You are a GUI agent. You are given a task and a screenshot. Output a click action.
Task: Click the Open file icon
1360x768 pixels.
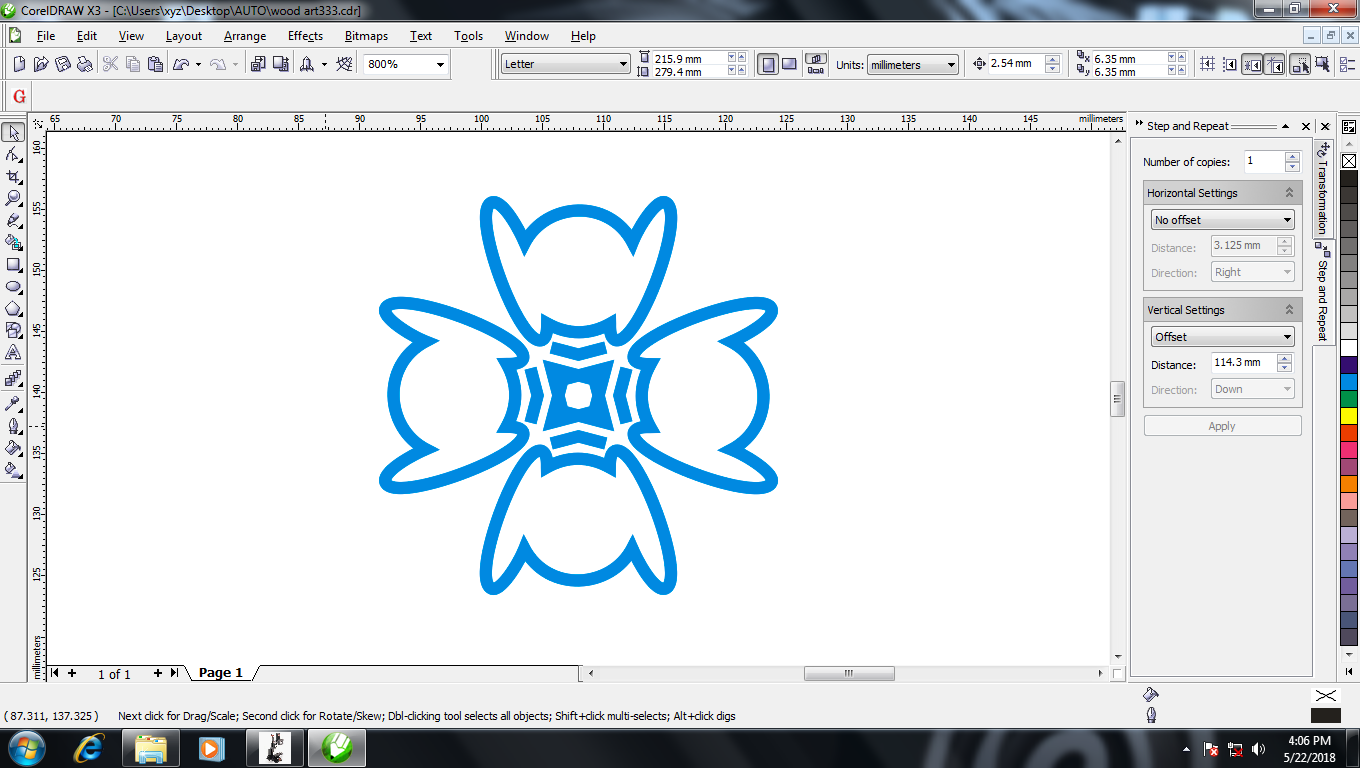click(x=41, y=64)
